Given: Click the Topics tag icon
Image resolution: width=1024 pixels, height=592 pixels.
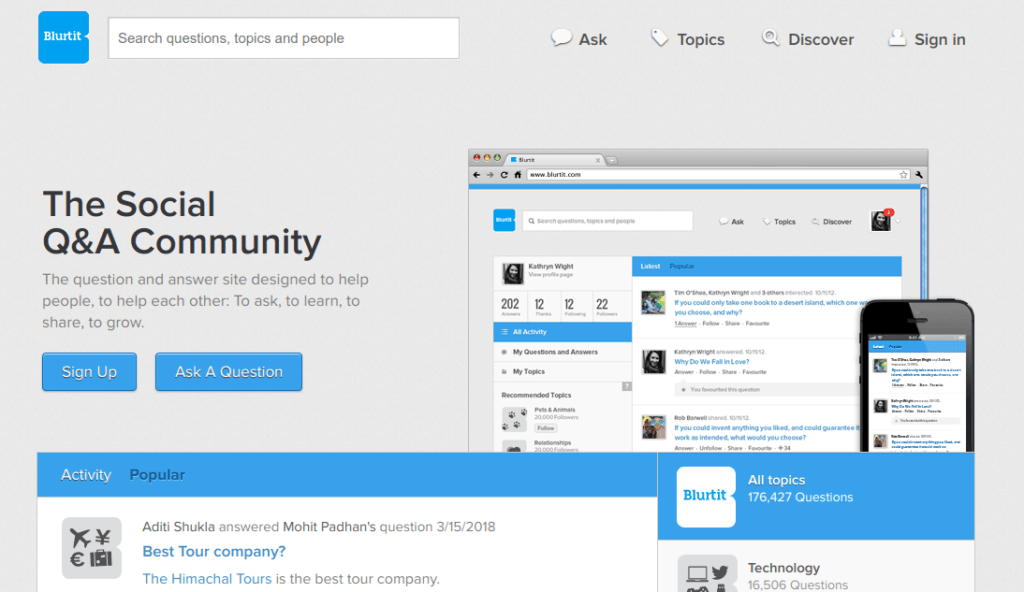Looking at the screenshot, I should (x=659, y=38).
